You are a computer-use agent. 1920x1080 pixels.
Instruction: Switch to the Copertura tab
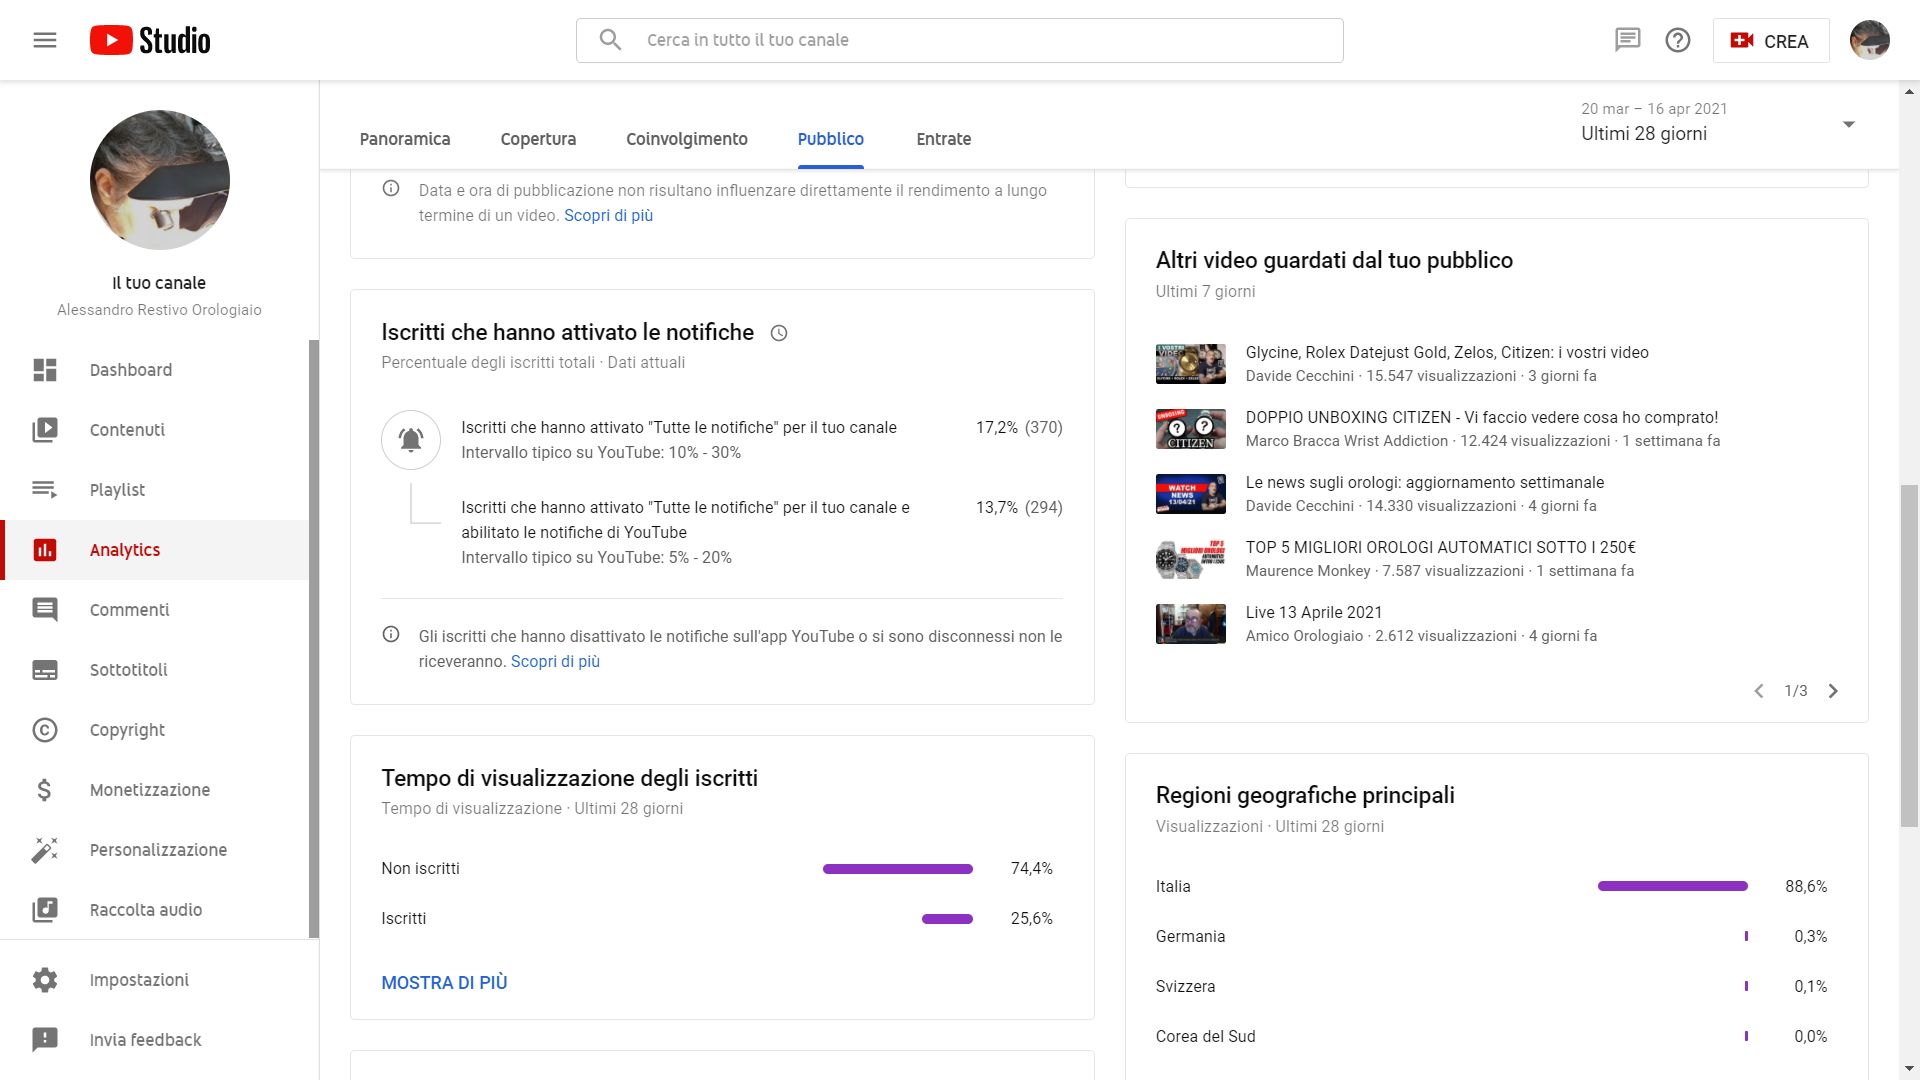pyautogui.click(x=538, y=139)
